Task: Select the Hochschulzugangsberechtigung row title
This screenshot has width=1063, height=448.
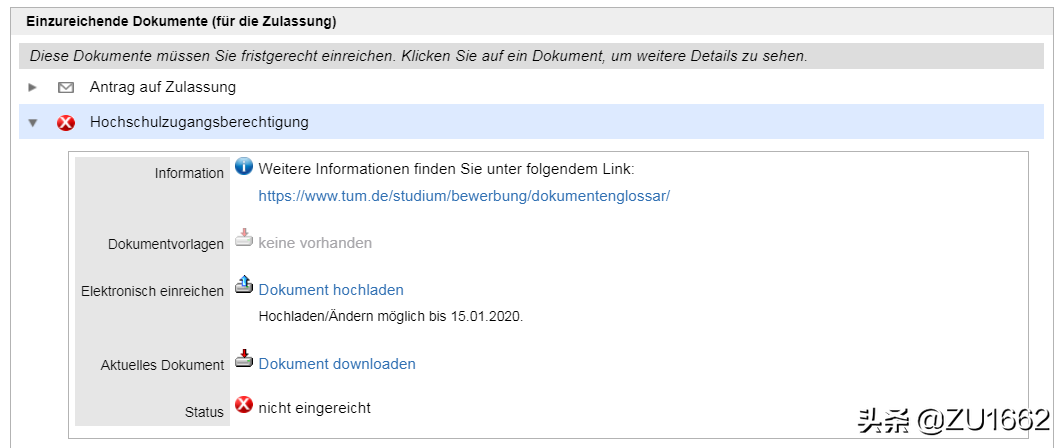Action: pos(199,122)
